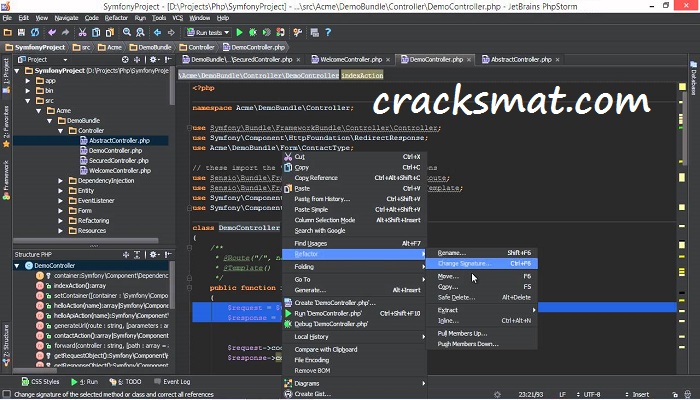The image size is (700, 400).
Task: Choose Change Signature... from Refactor submenu
Action: pos(482,263)
